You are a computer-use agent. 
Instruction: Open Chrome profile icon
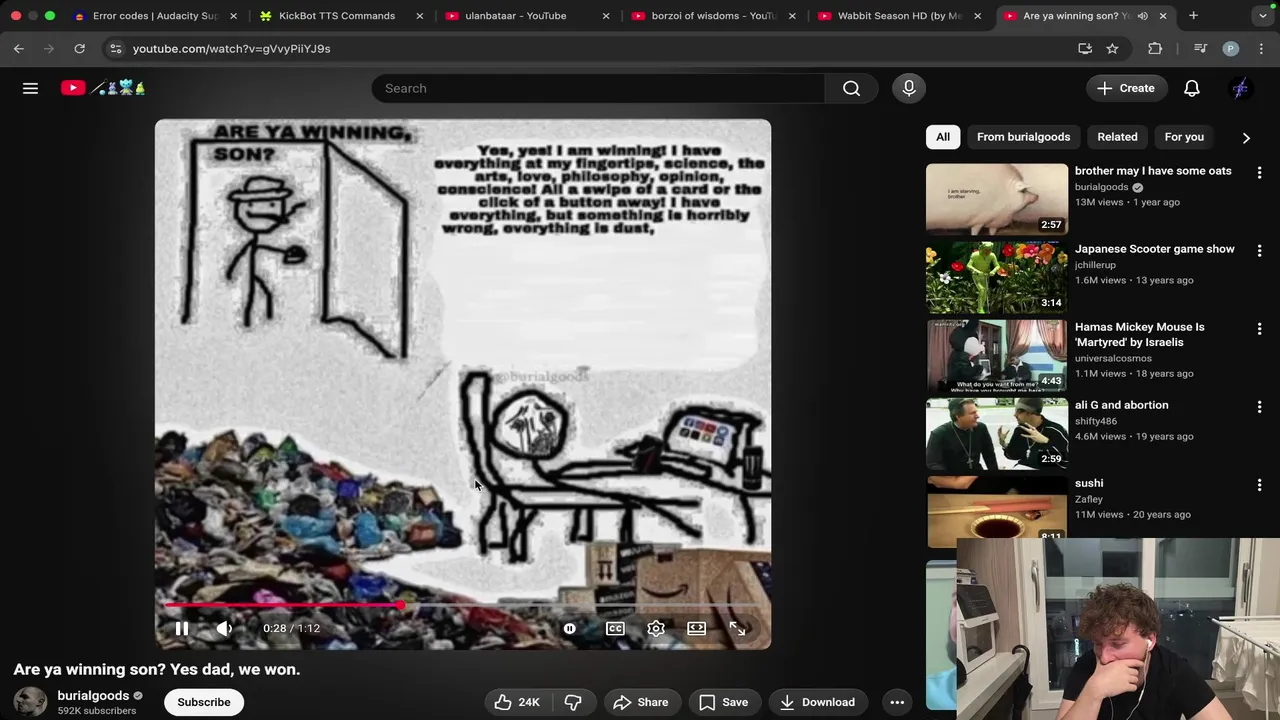[x=1231, y=48]
